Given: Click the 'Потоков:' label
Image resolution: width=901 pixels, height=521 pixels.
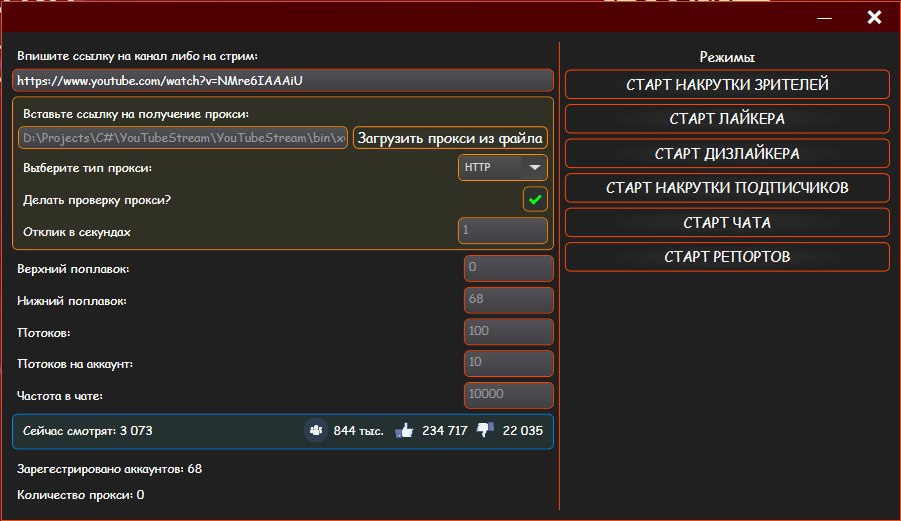Looking at the screenshot, I should pos(44,333).
